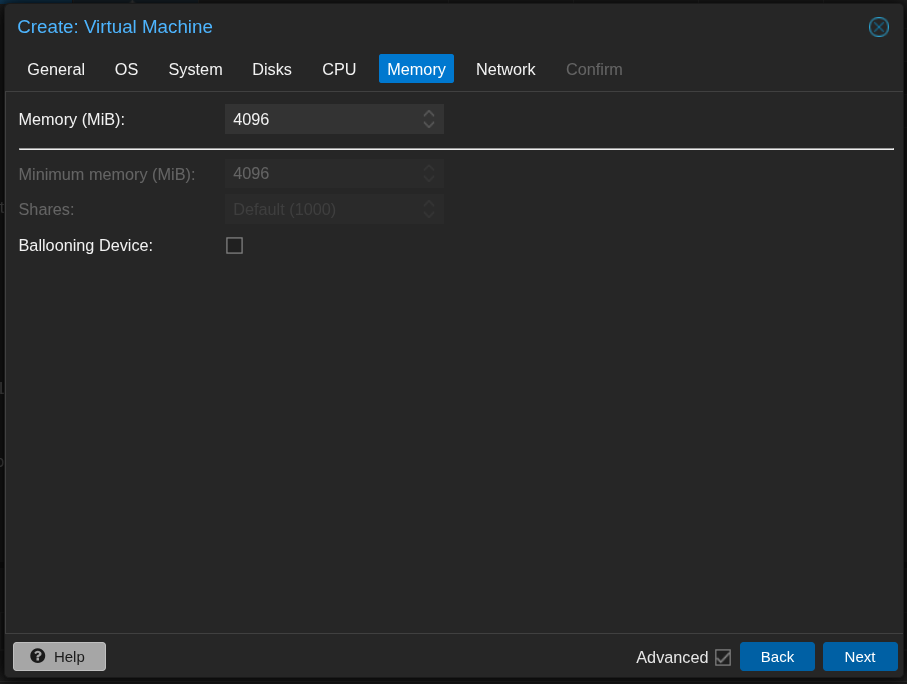Switch to the General tab
Image resolution: width=907 pixels, height=684 pixels.
[x=56, y=69]
